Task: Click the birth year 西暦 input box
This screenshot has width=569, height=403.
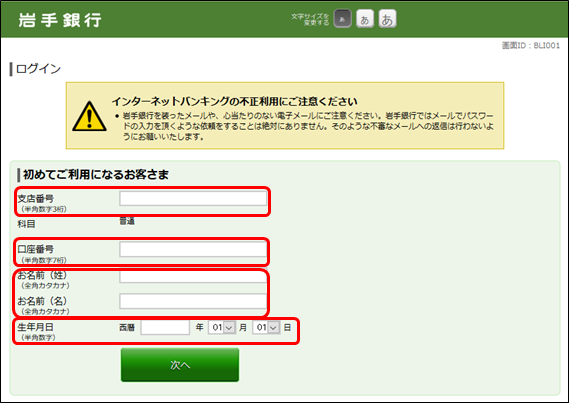Action: pos(165,328)
